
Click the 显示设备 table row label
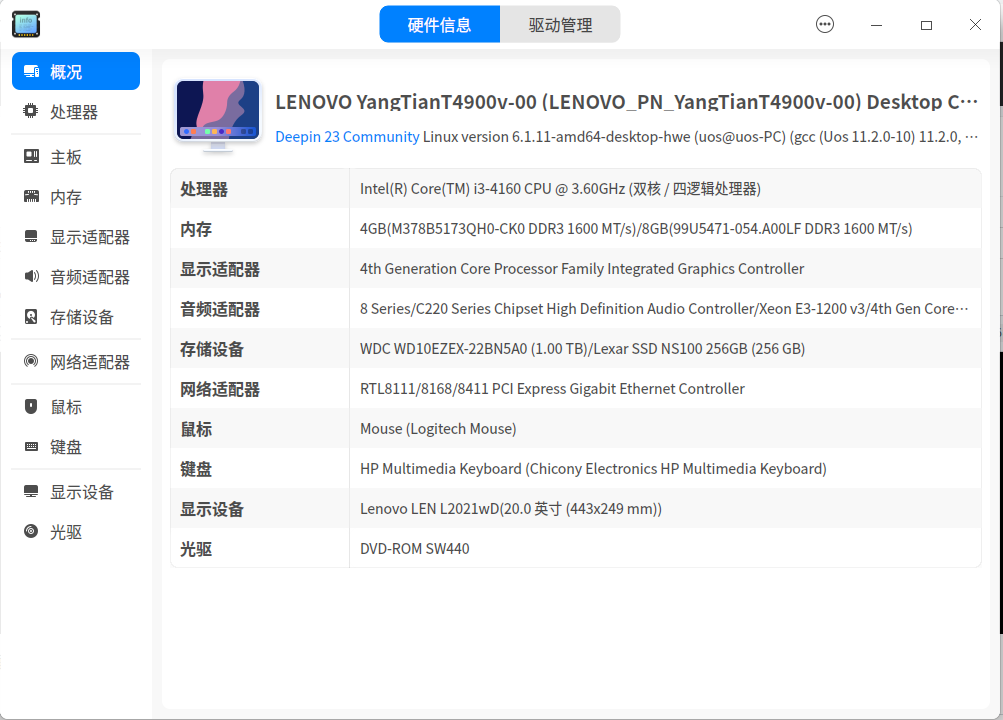pos(212,509)
